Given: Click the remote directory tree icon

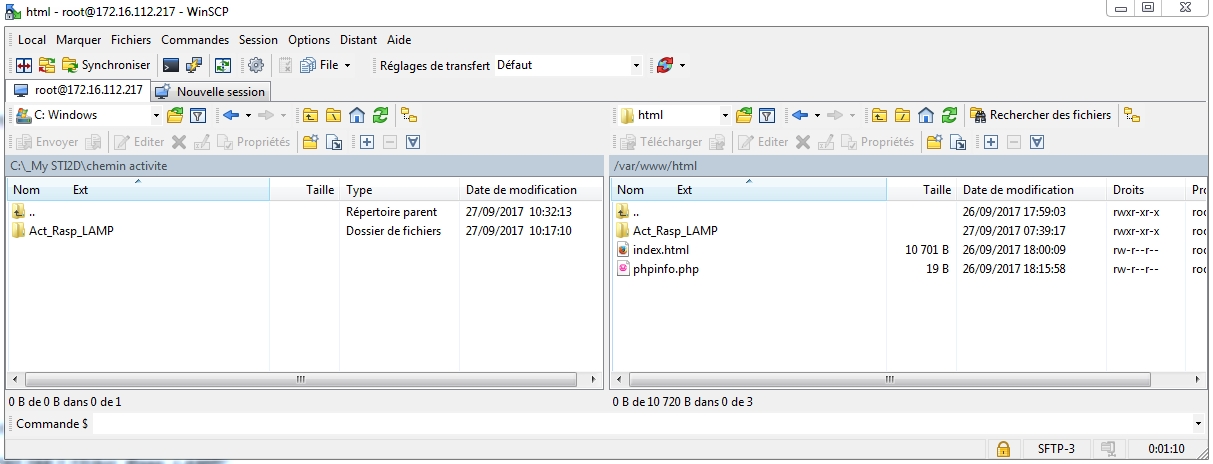Looking at the screenshot, I should click(x=1131, y=115).
